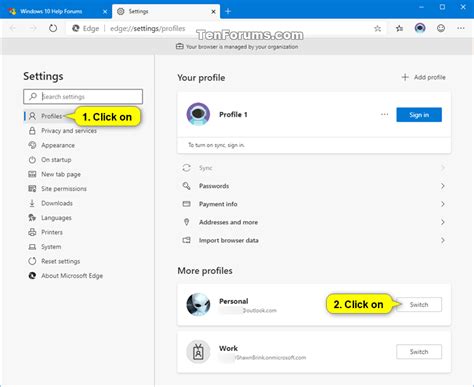Open System settings
Viewport: 474px width, 387px height.
point(51,247)
